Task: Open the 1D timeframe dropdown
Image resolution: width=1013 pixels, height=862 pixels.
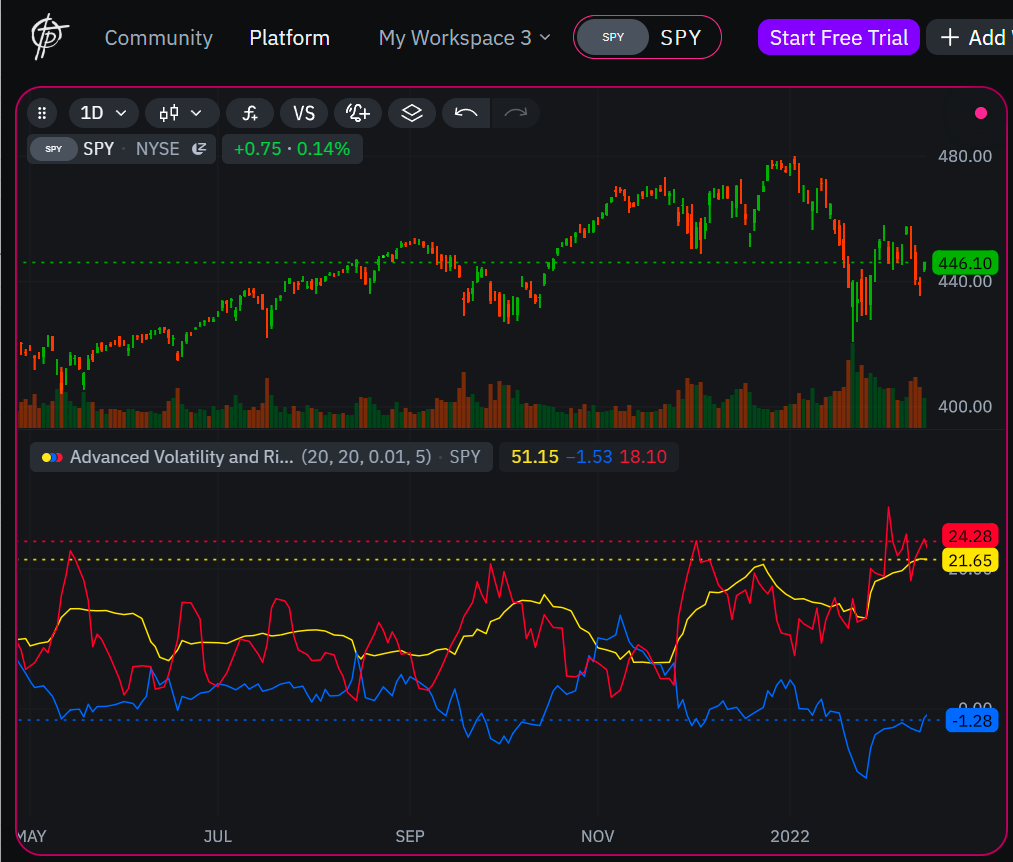Action: pyautogui.click(x=103, y=113)
